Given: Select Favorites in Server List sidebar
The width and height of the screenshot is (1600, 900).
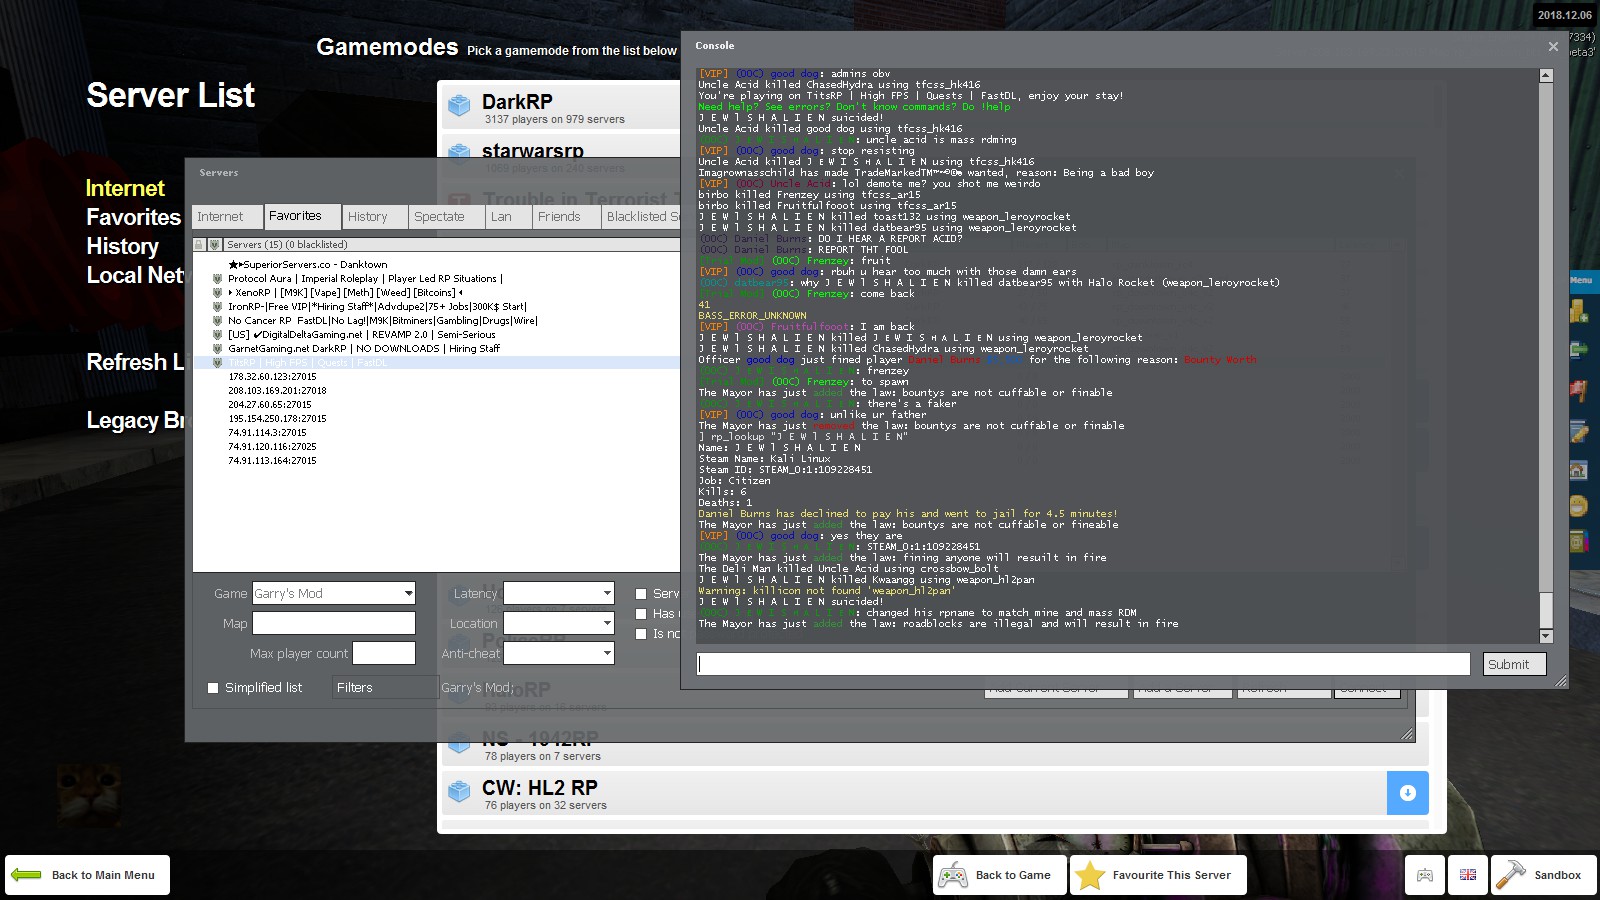Looking at the screenshot, I should [133, 218].
